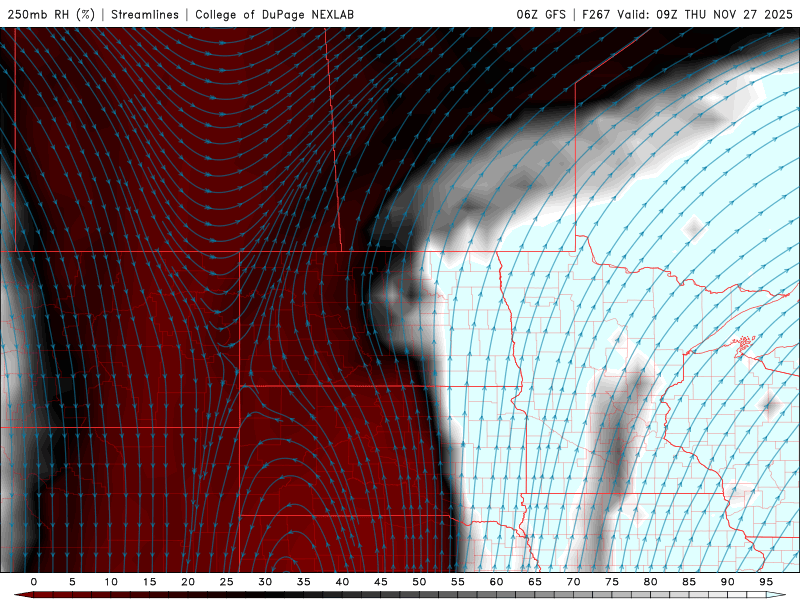Click the "Streamlines" label in header
This screenshot has width=800, height=600.
pyautogui.click(x=145, y=14)
